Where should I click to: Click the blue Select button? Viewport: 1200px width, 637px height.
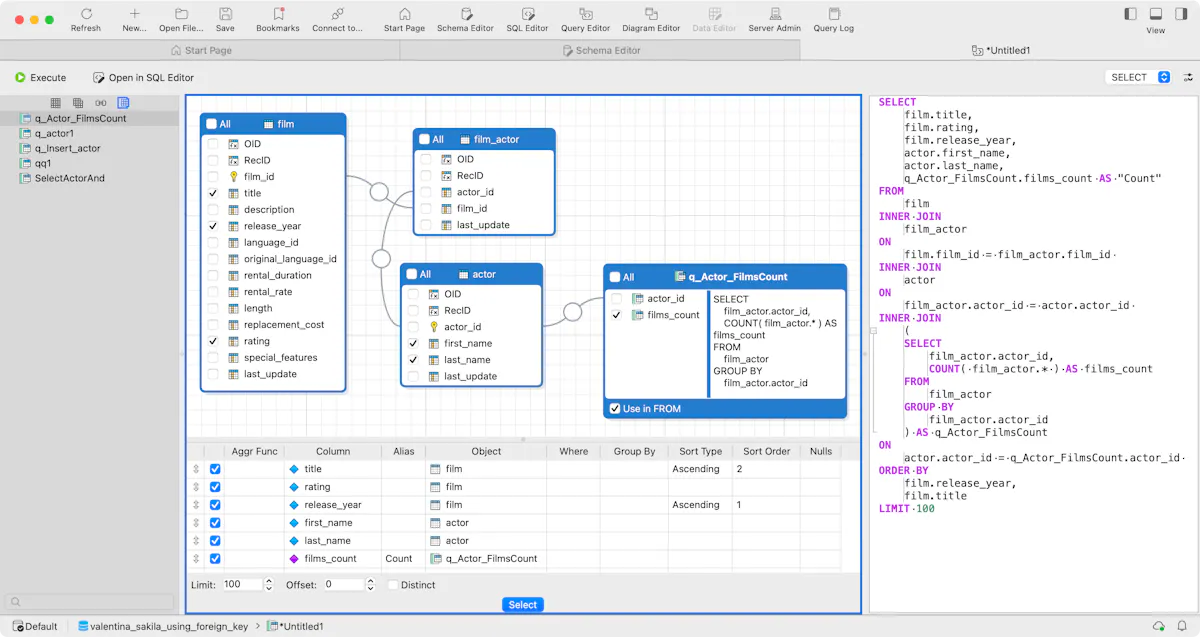click(x=523, y=605)
